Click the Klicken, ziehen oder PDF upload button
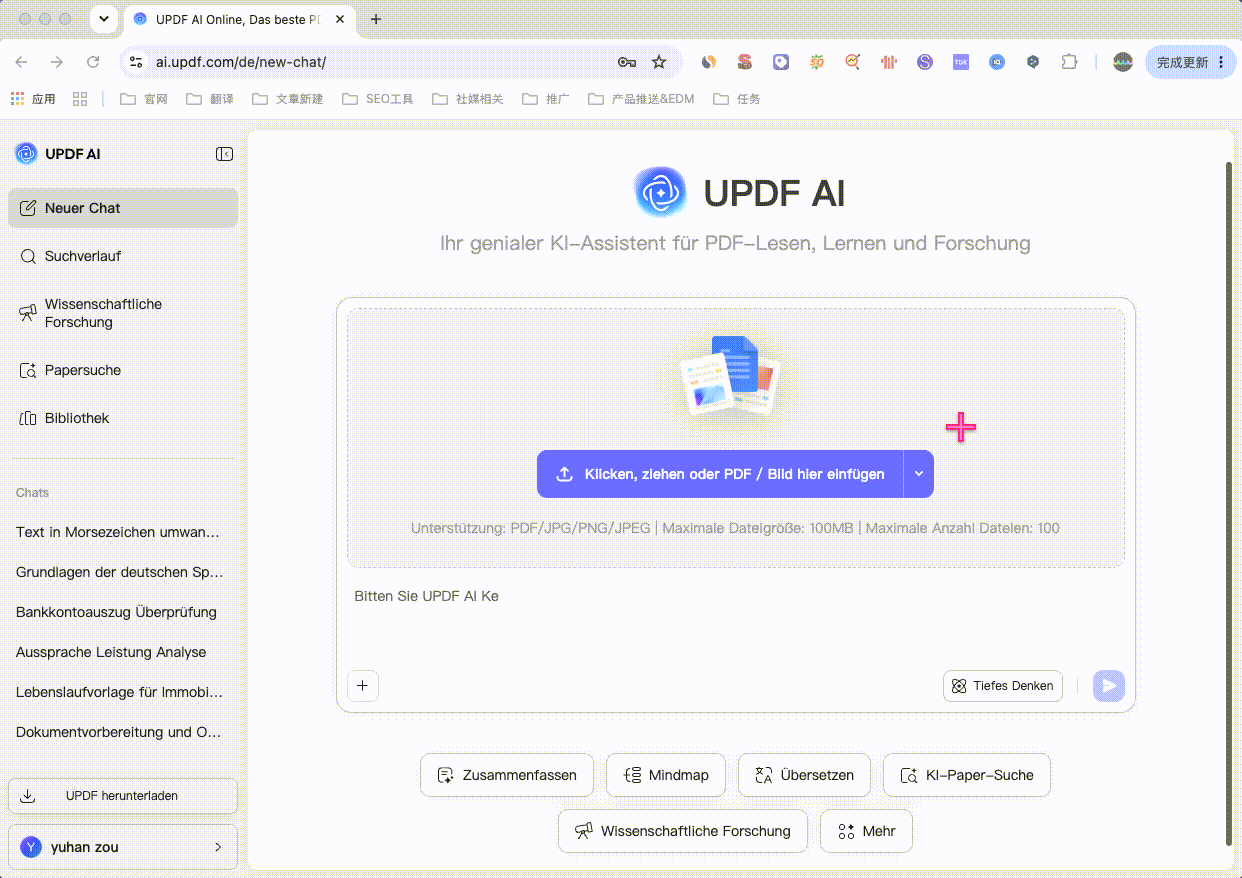Image resolution: width=1242 pixels, height=878 pixels. pos(720,474)
